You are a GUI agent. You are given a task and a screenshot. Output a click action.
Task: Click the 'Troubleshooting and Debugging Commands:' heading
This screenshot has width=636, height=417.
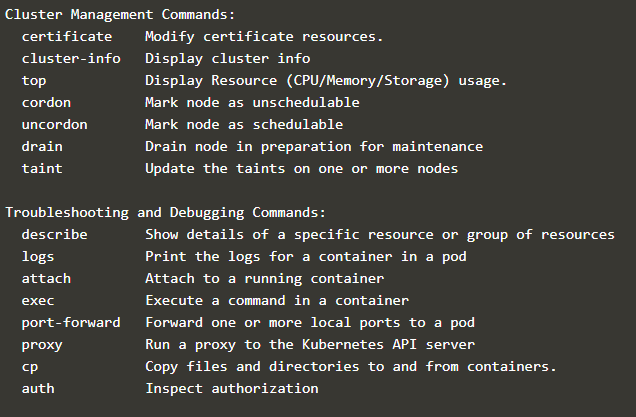click(165, 212)
